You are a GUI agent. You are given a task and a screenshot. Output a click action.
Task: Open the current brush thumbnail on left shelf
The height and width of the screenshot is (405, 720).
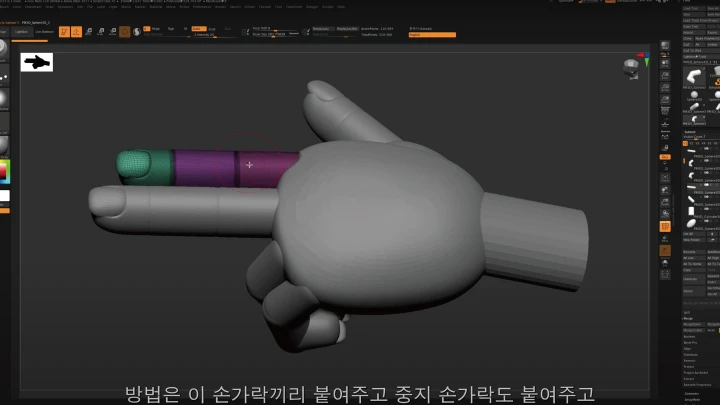click(x=3, y=49)
